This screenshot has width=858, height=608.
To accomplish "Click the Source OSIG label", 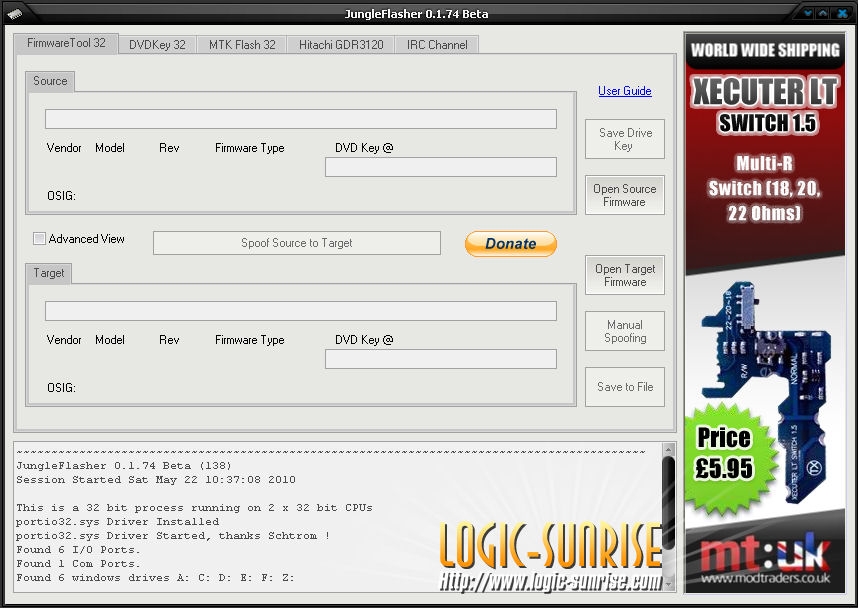I will (x=61, y=196).
